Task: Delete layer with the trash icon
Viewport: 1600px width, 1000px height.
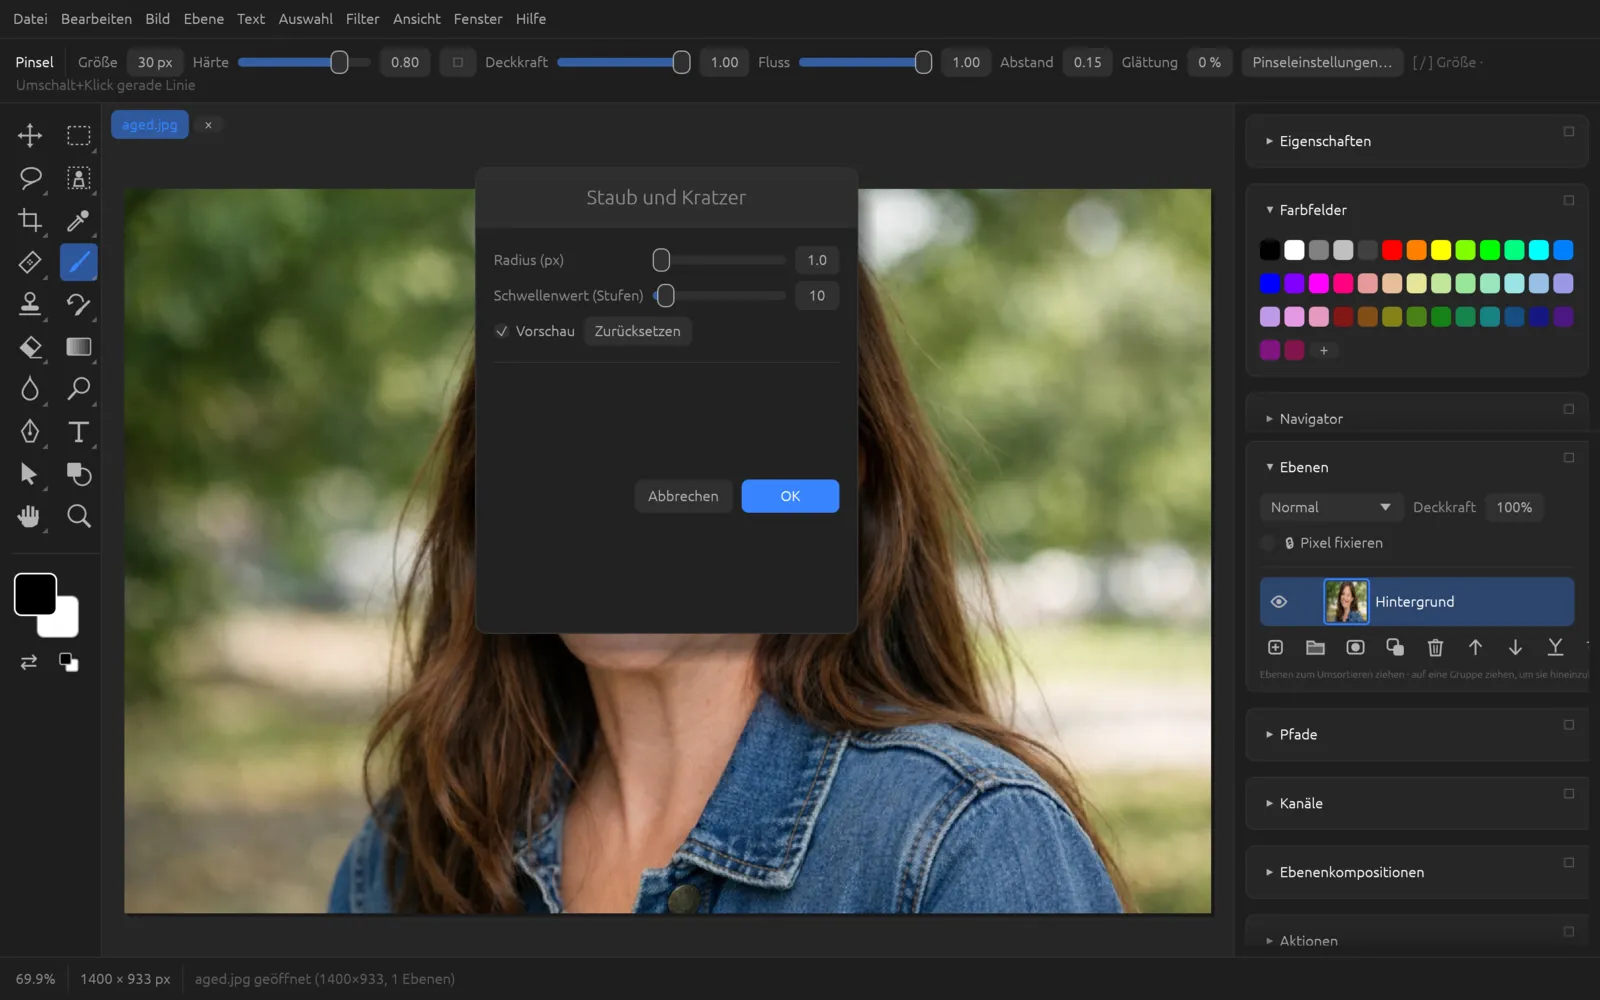Action: coord(1435,647)
